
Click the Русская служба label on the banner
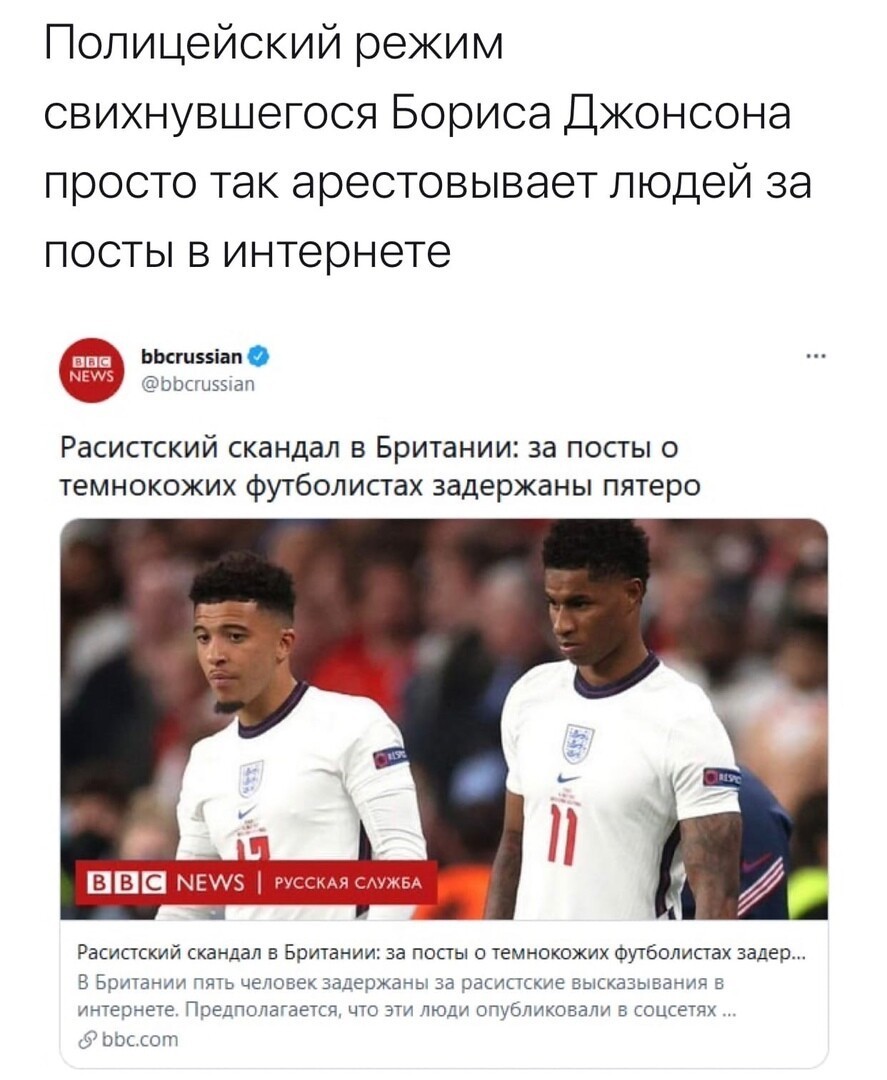click(348, 884)
